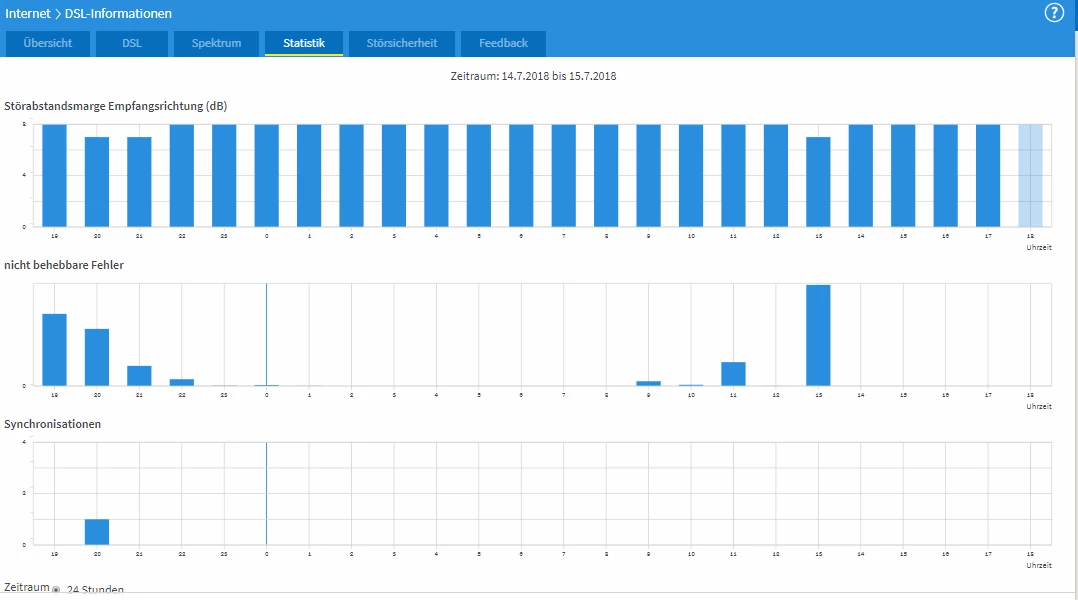Open the Störsicherheit tab
Viewport: 1078px width, 600px height.
click(x=402, y=43)
